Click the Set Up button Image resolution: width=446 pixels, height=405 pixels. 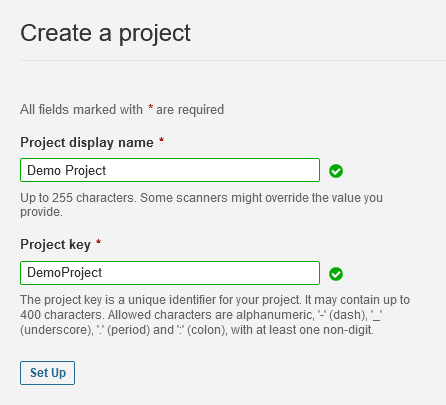coord(47,373)
